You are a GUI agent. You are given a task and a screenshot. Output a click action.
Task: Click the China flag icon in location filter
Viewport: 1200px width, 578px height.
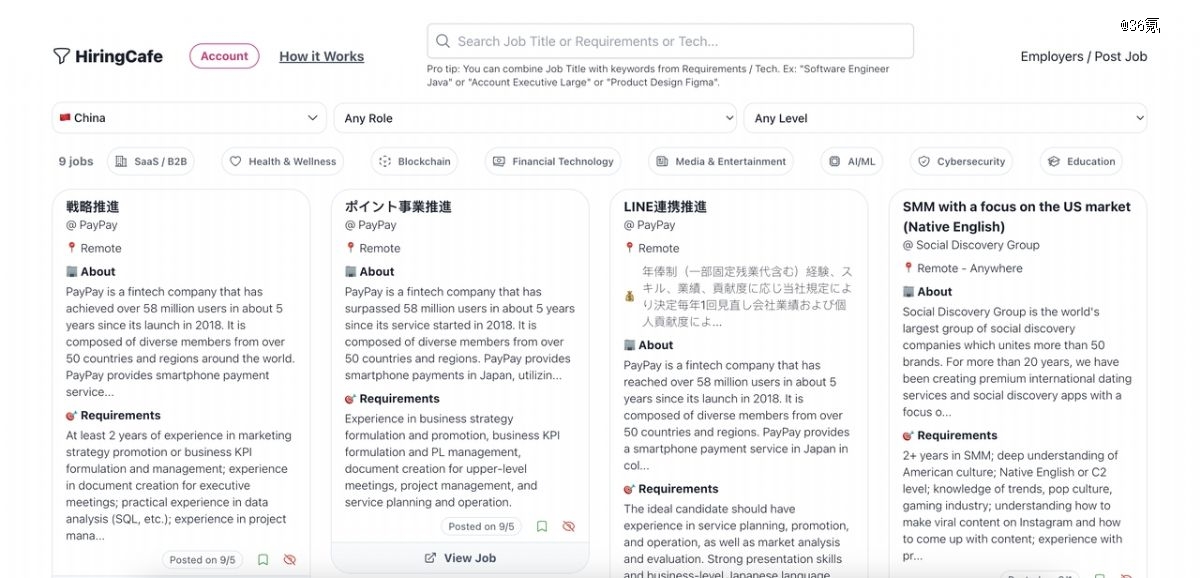point(65,118)
